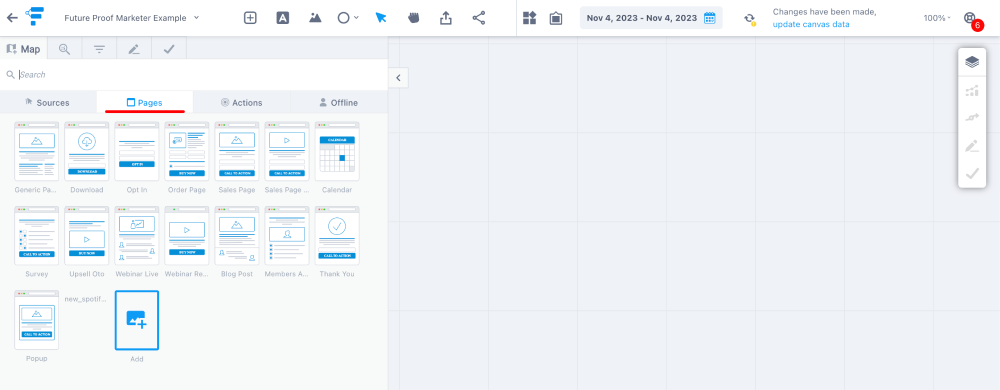
Task: Open the Future Proof Marketer Example dropdown
Action: (x=132, y=18)
